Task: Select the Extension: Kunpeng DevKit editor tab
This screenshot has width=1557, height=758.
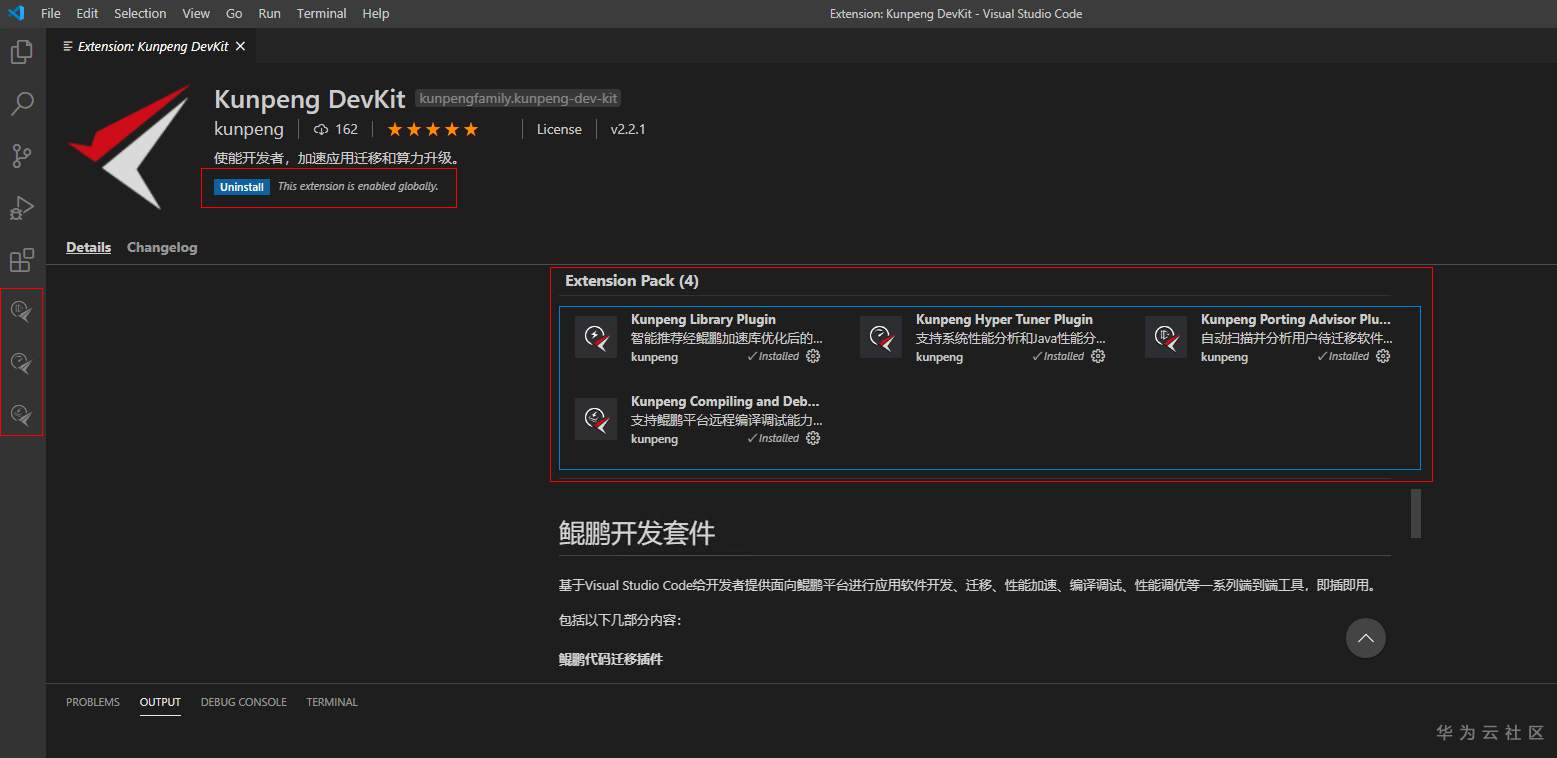Action: (x=153, y=46)
